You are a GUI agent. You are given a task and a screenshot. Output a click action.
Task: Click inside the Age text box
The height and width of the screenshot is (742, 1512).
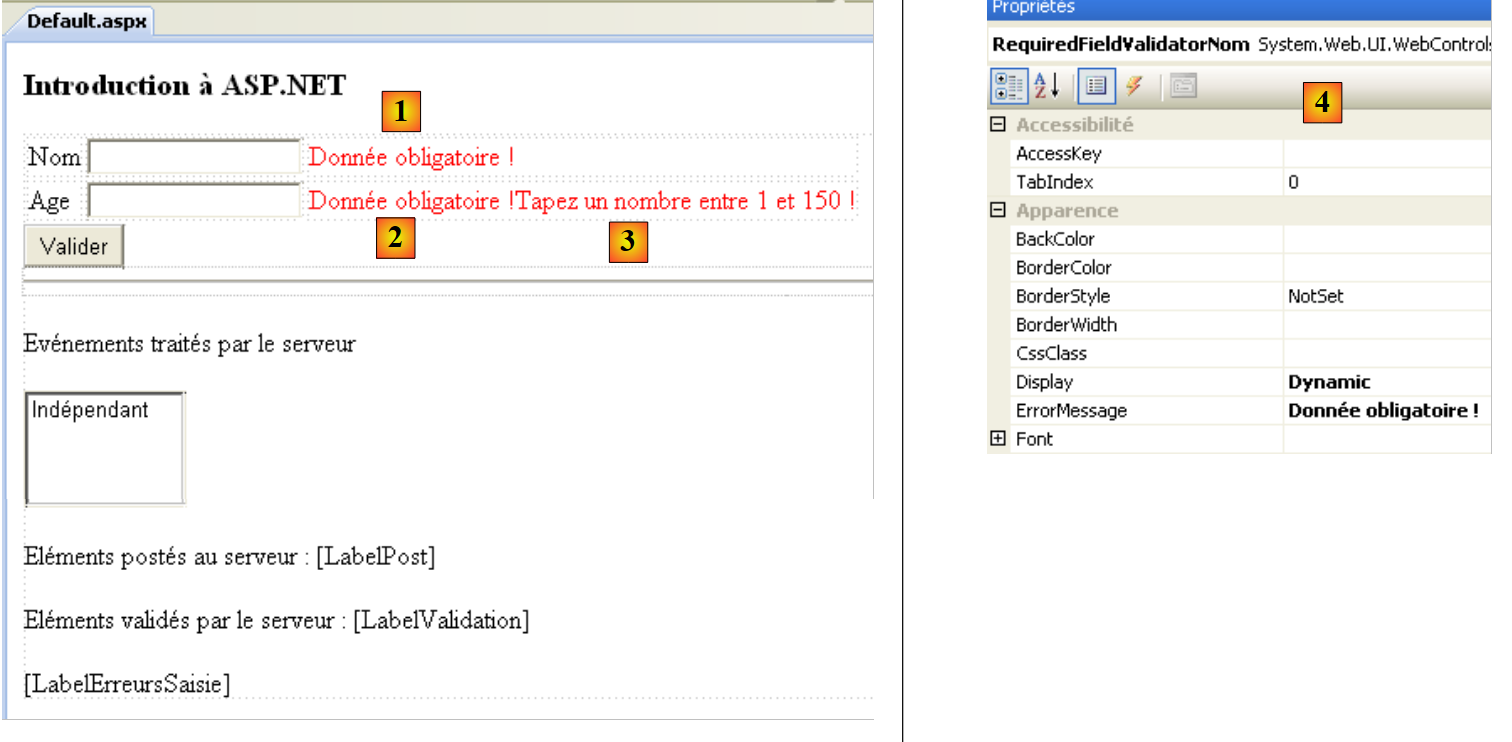tap(194, 201)
